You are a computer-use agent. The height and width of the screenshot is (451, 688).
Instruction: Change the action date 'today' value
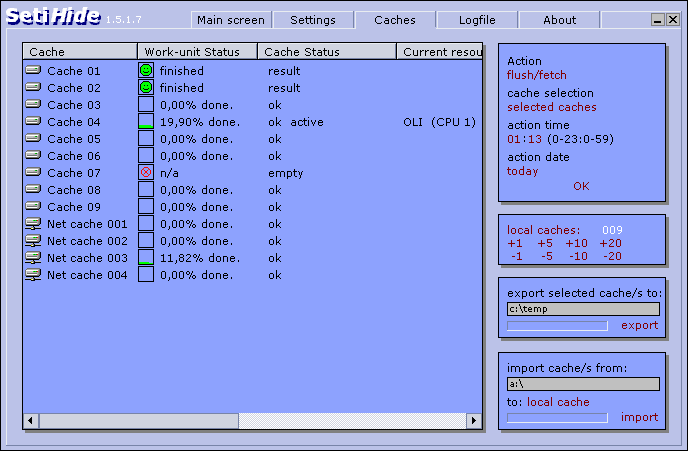click(523, 171)
